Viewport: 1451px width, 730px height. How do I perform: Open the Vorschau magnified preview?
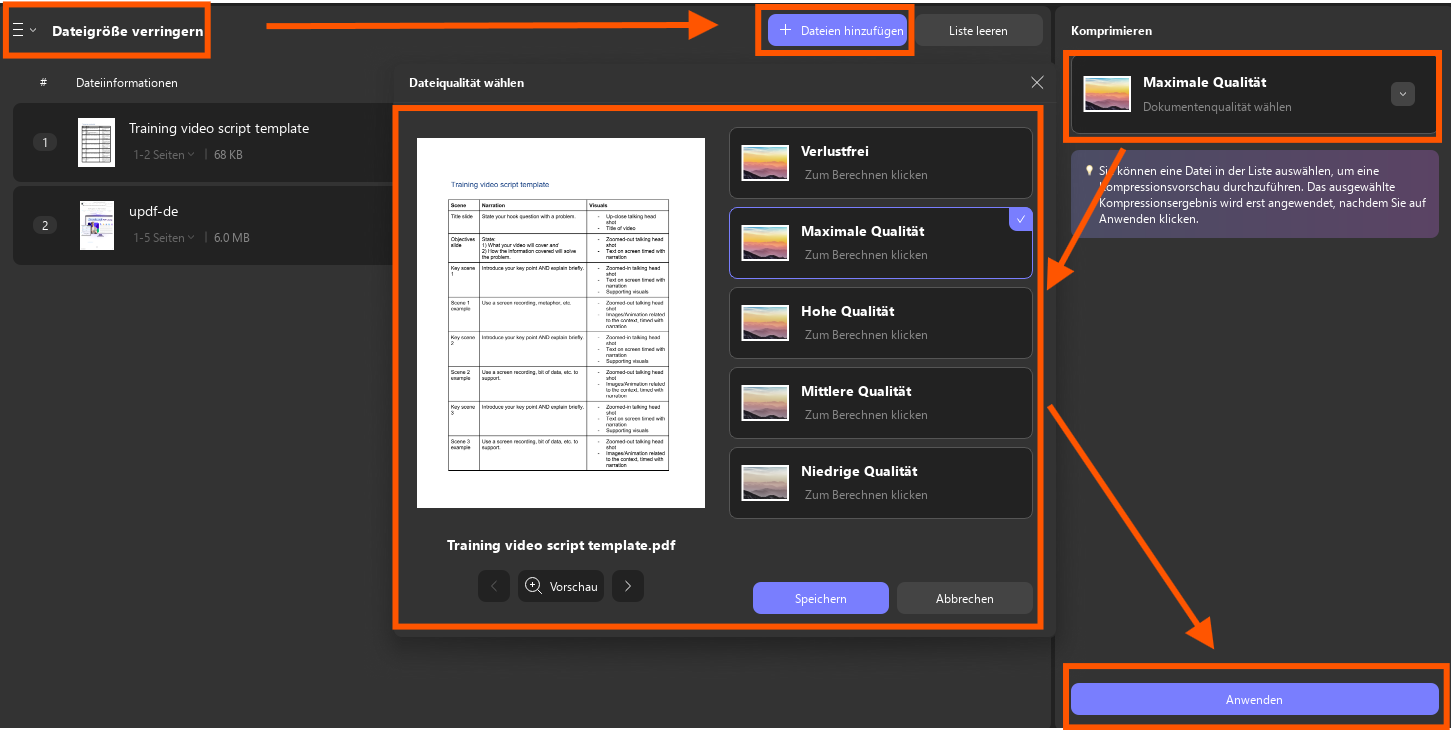coord(561,586)
